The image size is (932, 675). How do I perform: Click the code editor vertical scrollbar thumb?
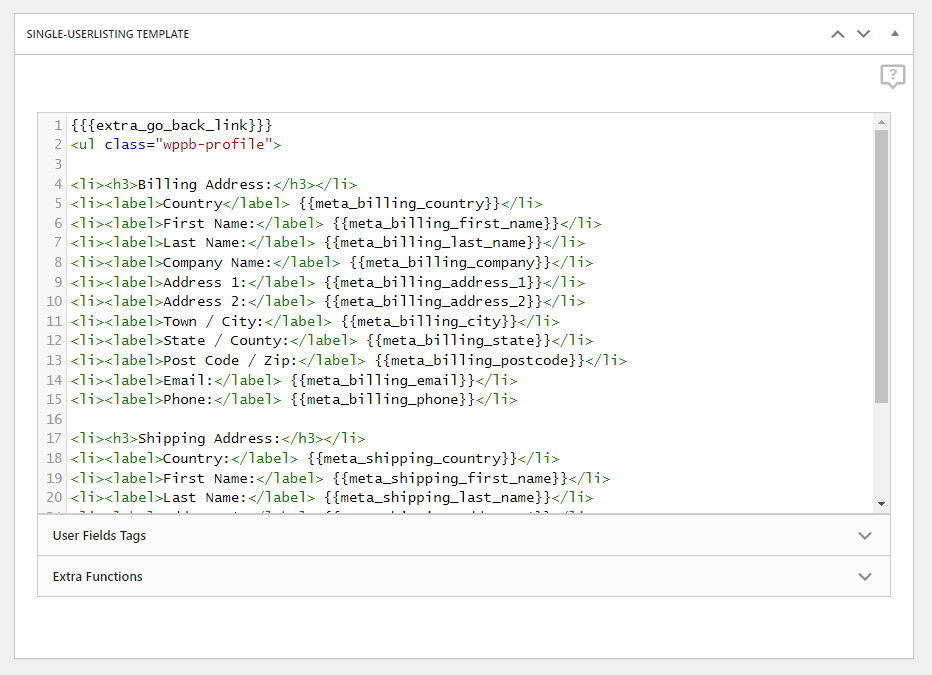(881, 266)
